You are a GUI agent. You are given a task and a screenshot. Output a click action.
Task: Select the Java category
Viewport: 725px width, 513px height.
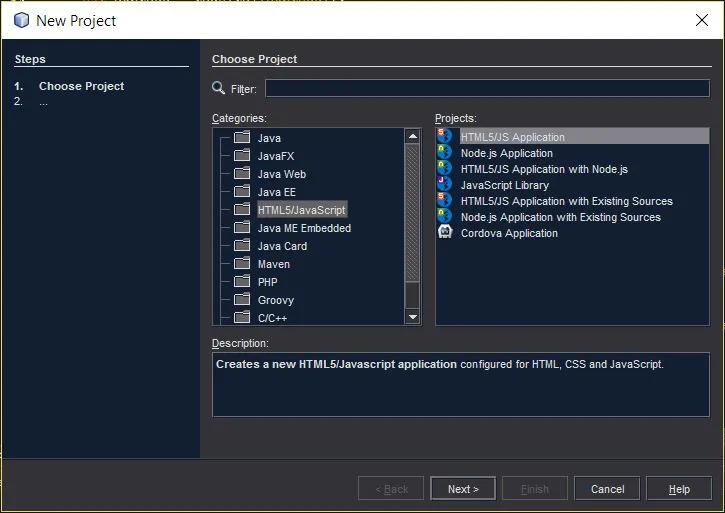[x=269, y=138]
